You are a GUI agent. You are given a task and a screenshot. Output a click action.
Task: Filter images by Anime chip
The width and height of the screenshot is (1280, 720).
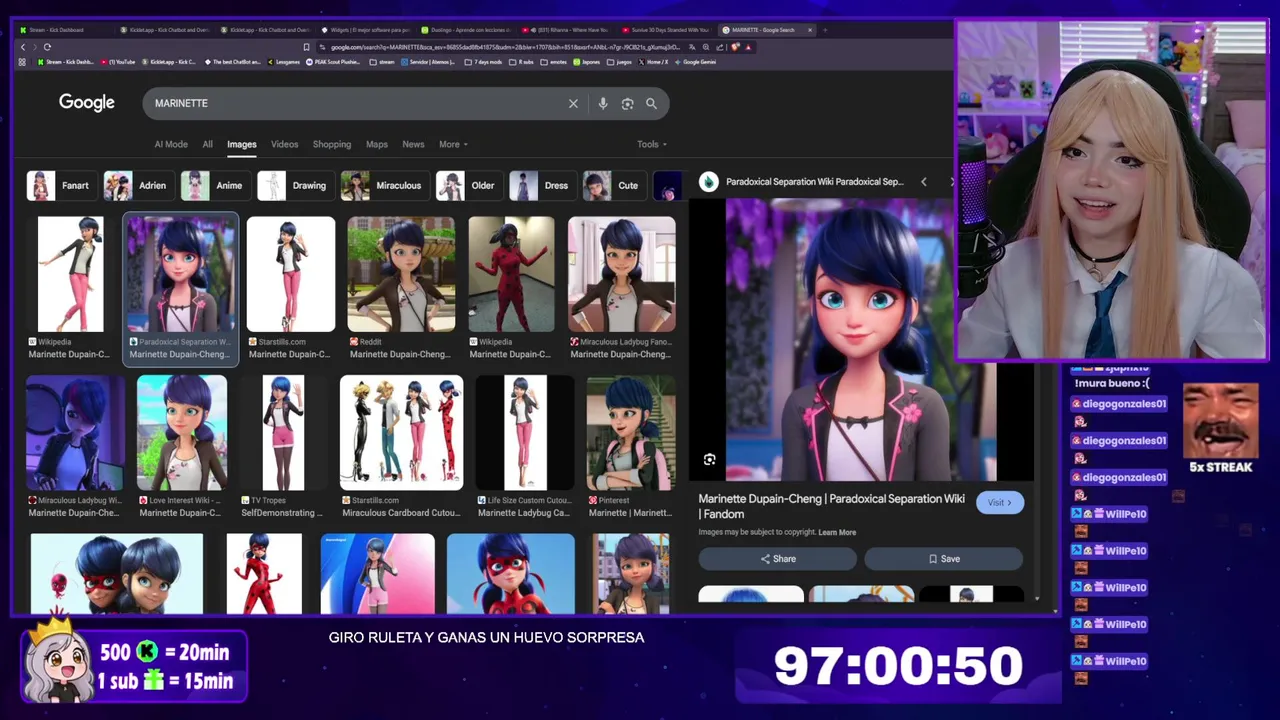click(x=214, y=186)
